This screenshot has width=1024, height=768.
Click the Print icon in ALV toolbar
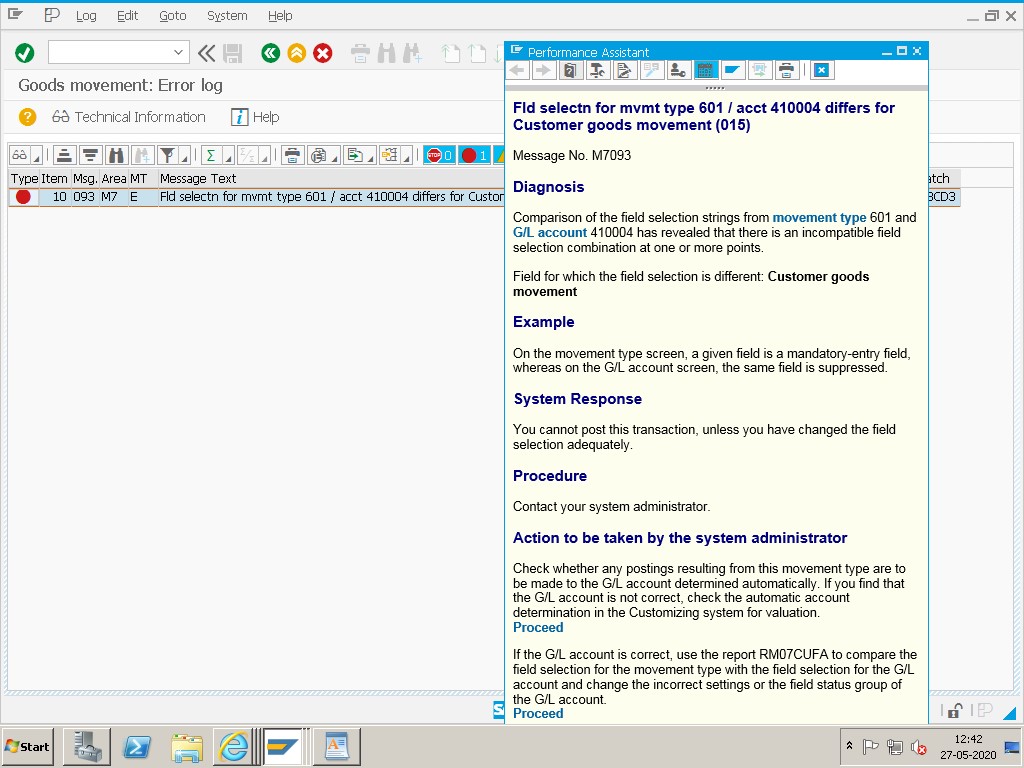point(292,155)
